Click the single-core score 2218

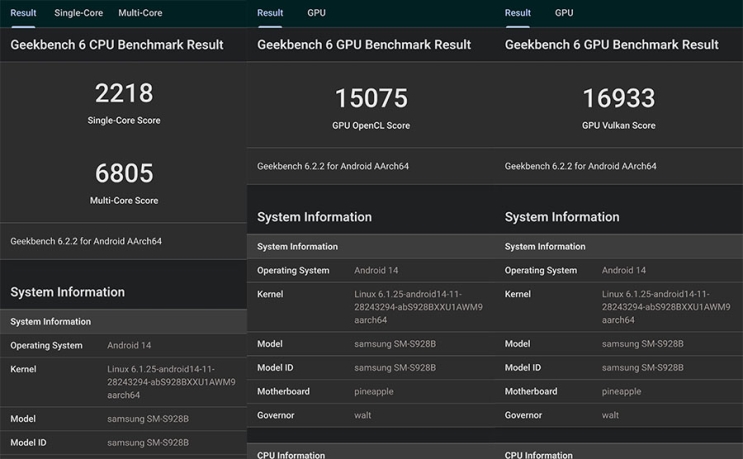pos(124,94)
